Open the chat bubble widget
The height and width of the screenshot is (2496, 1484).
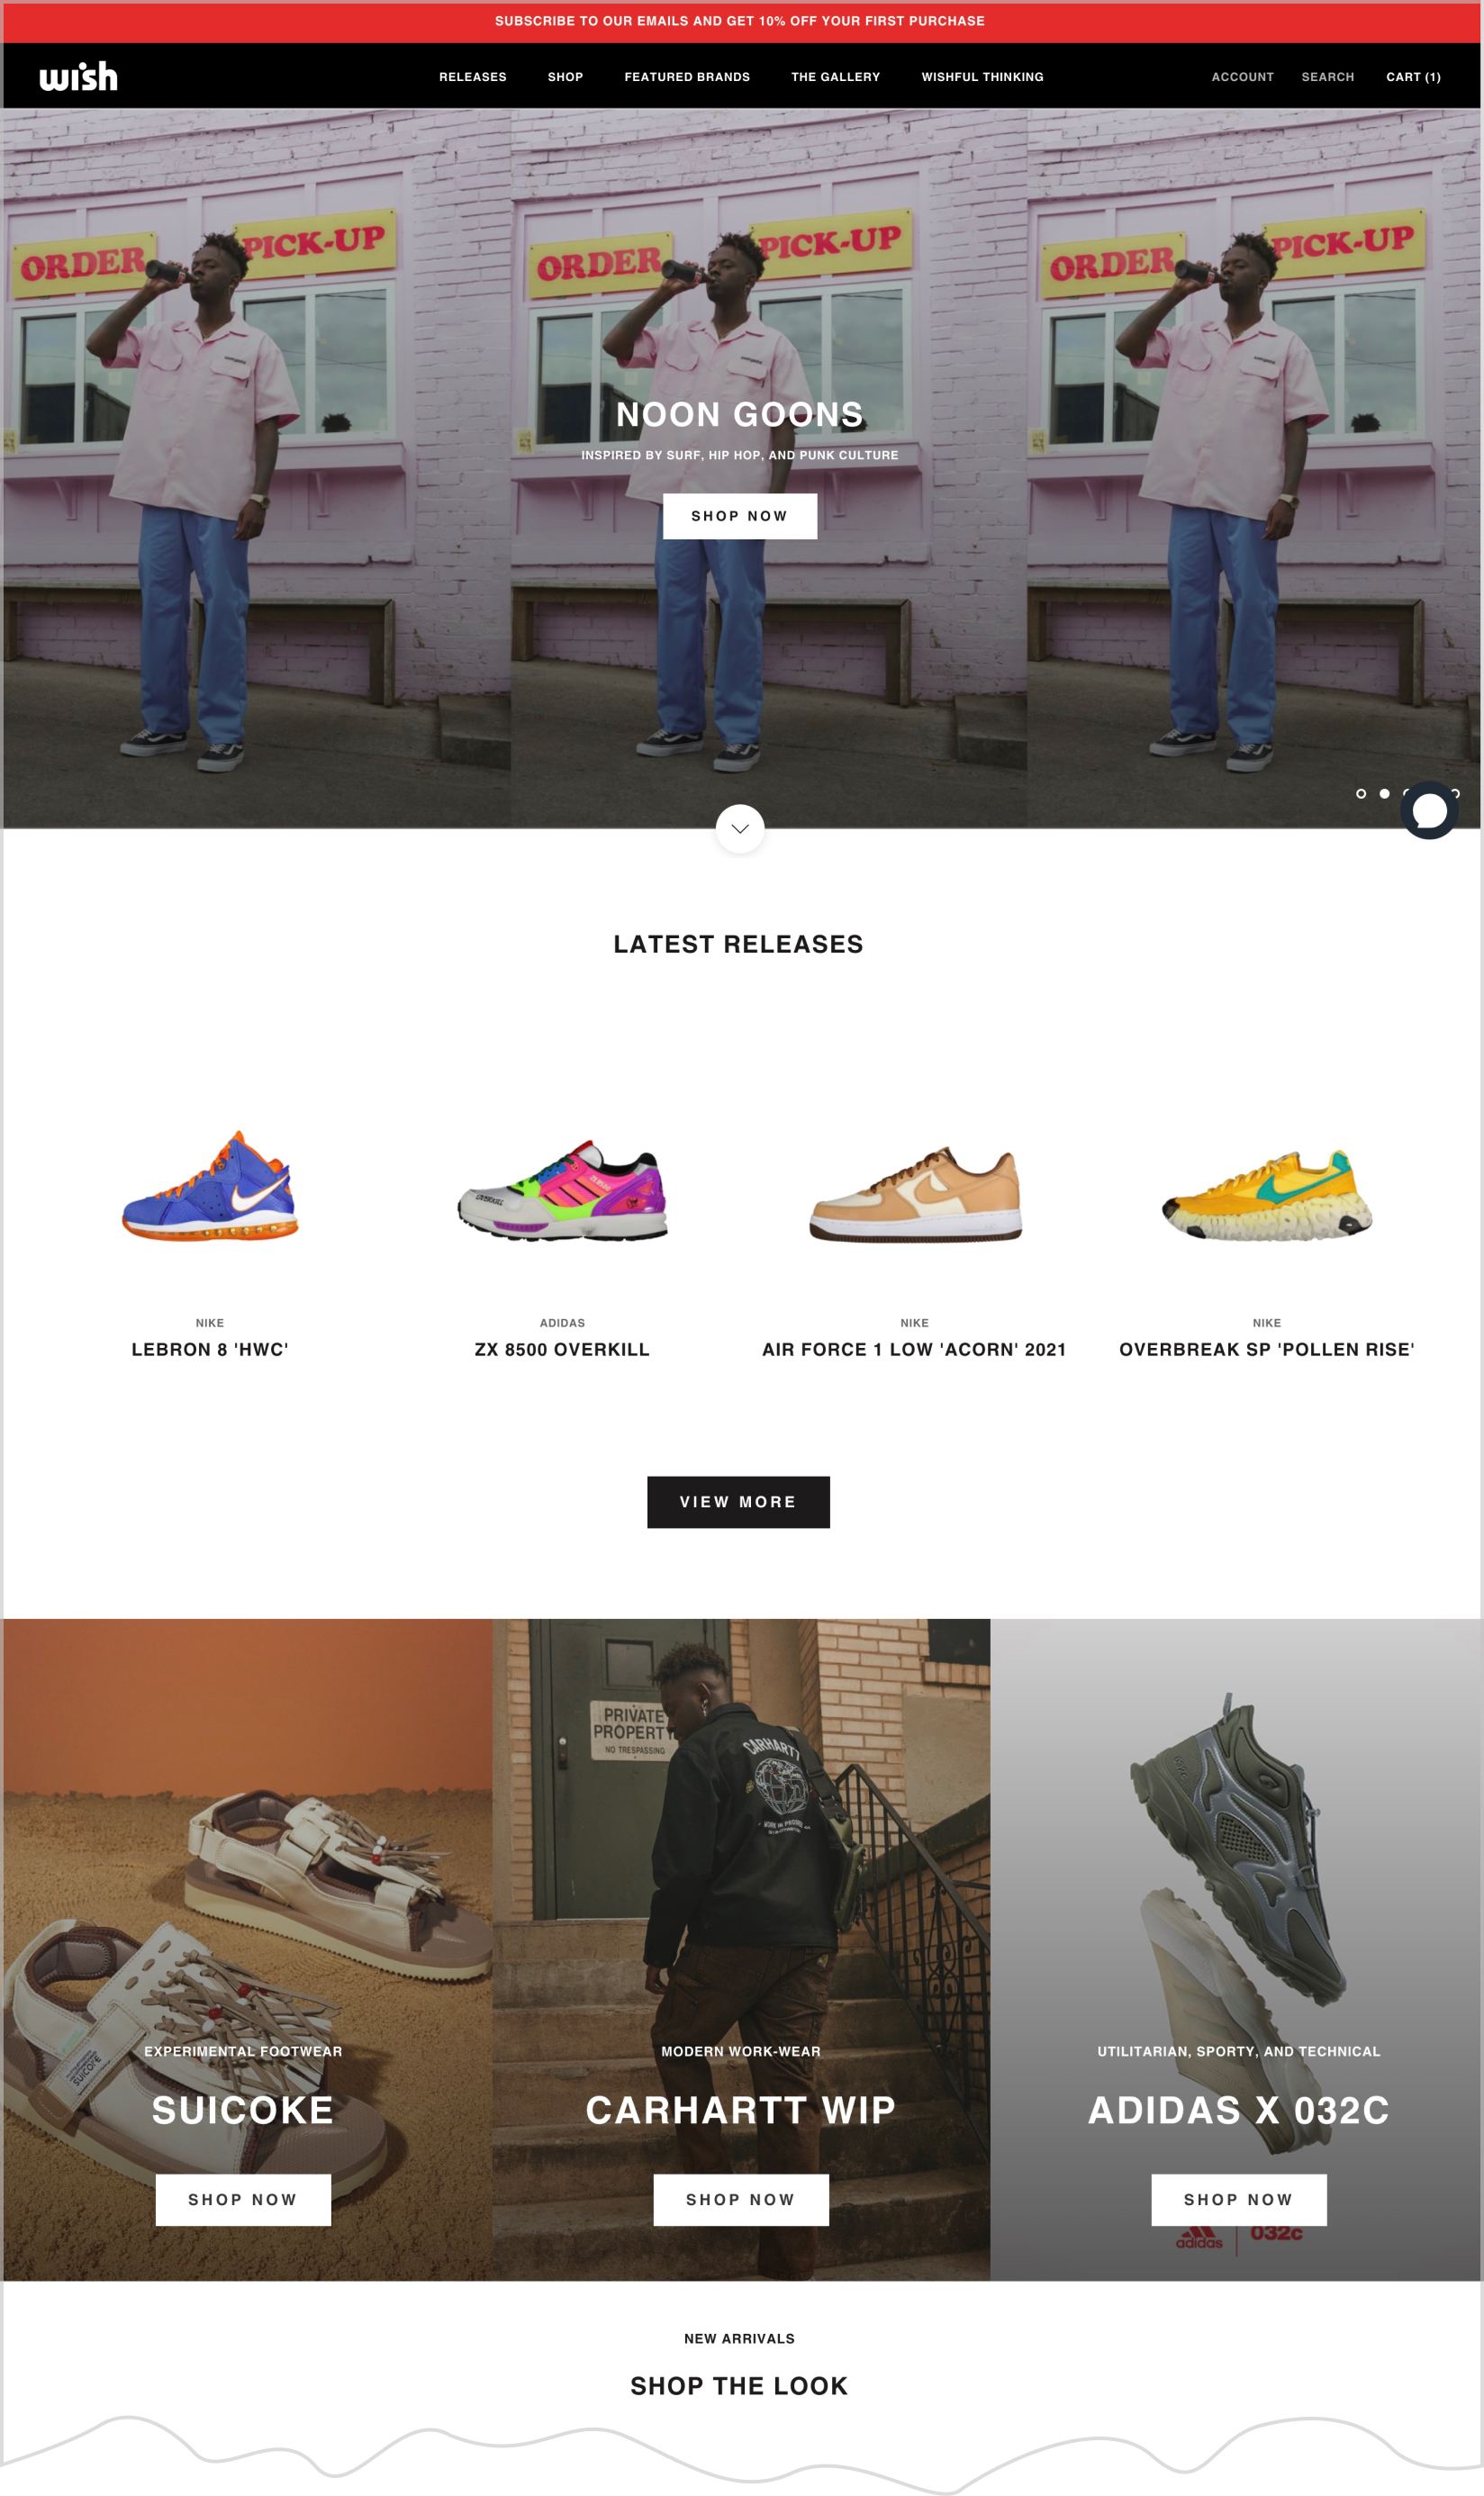[x=1429, y=810]
